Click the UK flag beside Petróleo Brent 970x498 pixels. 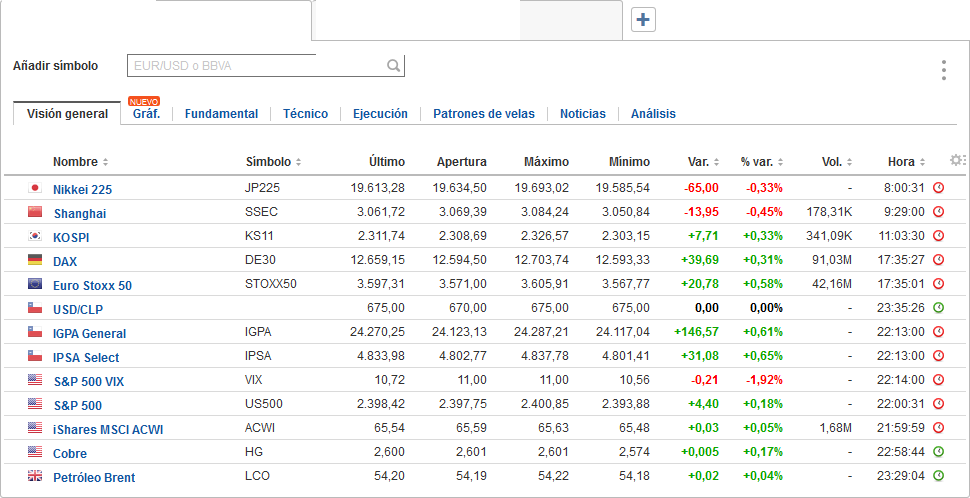pyautogui.click(x=35, y=476)
